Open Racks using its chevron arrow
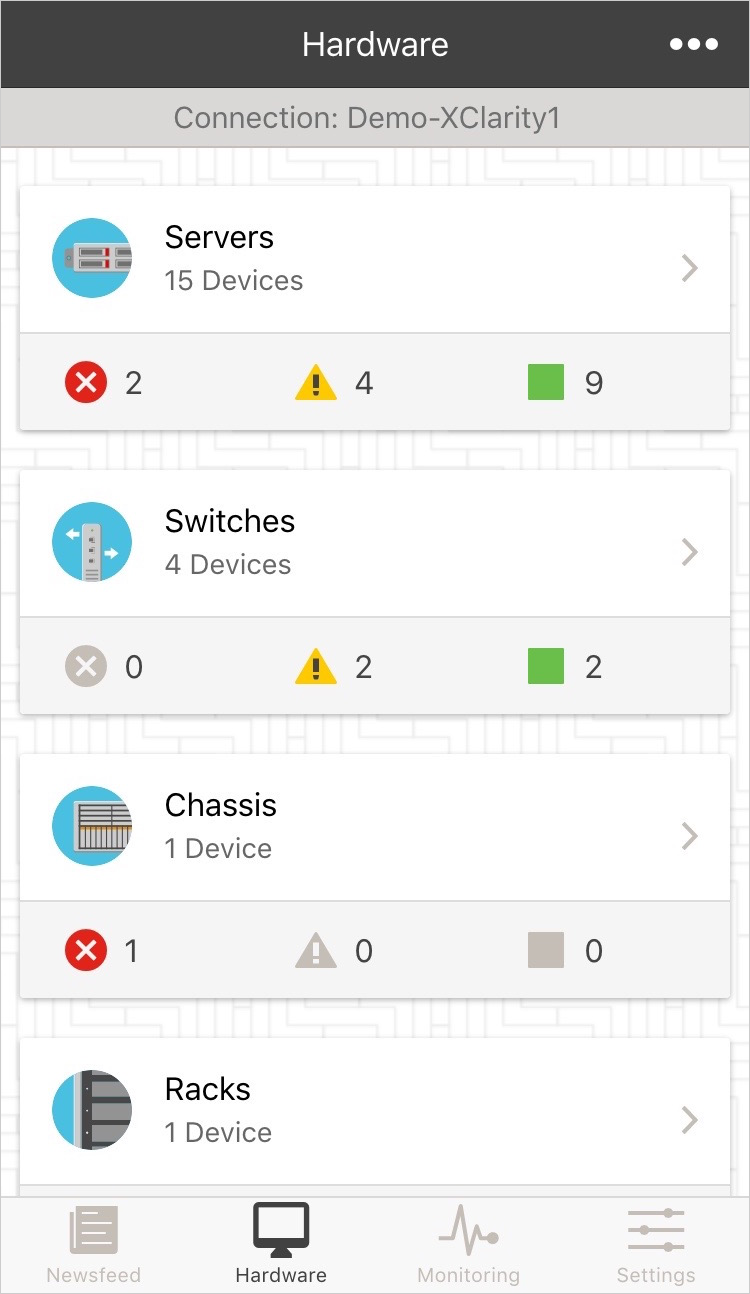This screenshot has width=750, height=1294. click(x=689, y=1120)
